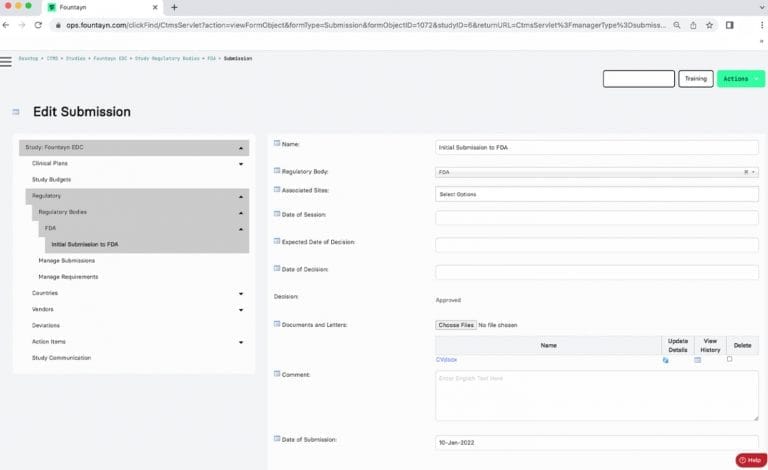Click the Expected Date of Decision field

(x=596, y=245)
